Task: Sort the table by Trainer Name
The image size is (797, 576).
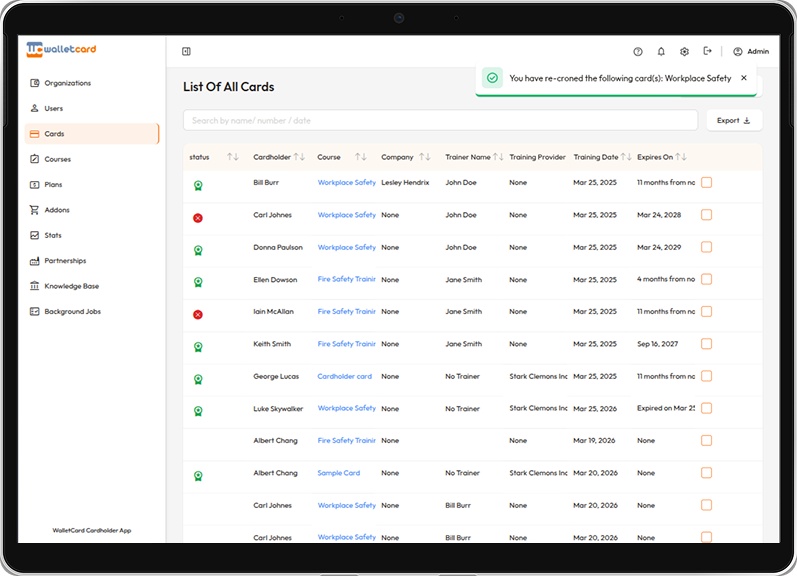Action: 498,157
